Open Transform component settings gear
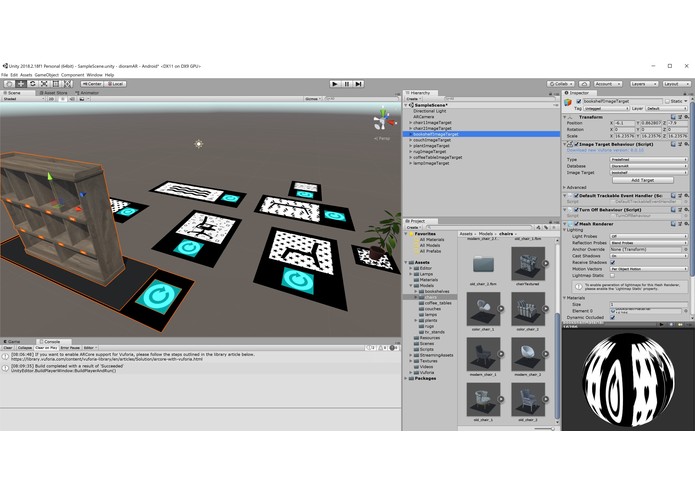Screen dimensions: 695x494 coord(686,117)
